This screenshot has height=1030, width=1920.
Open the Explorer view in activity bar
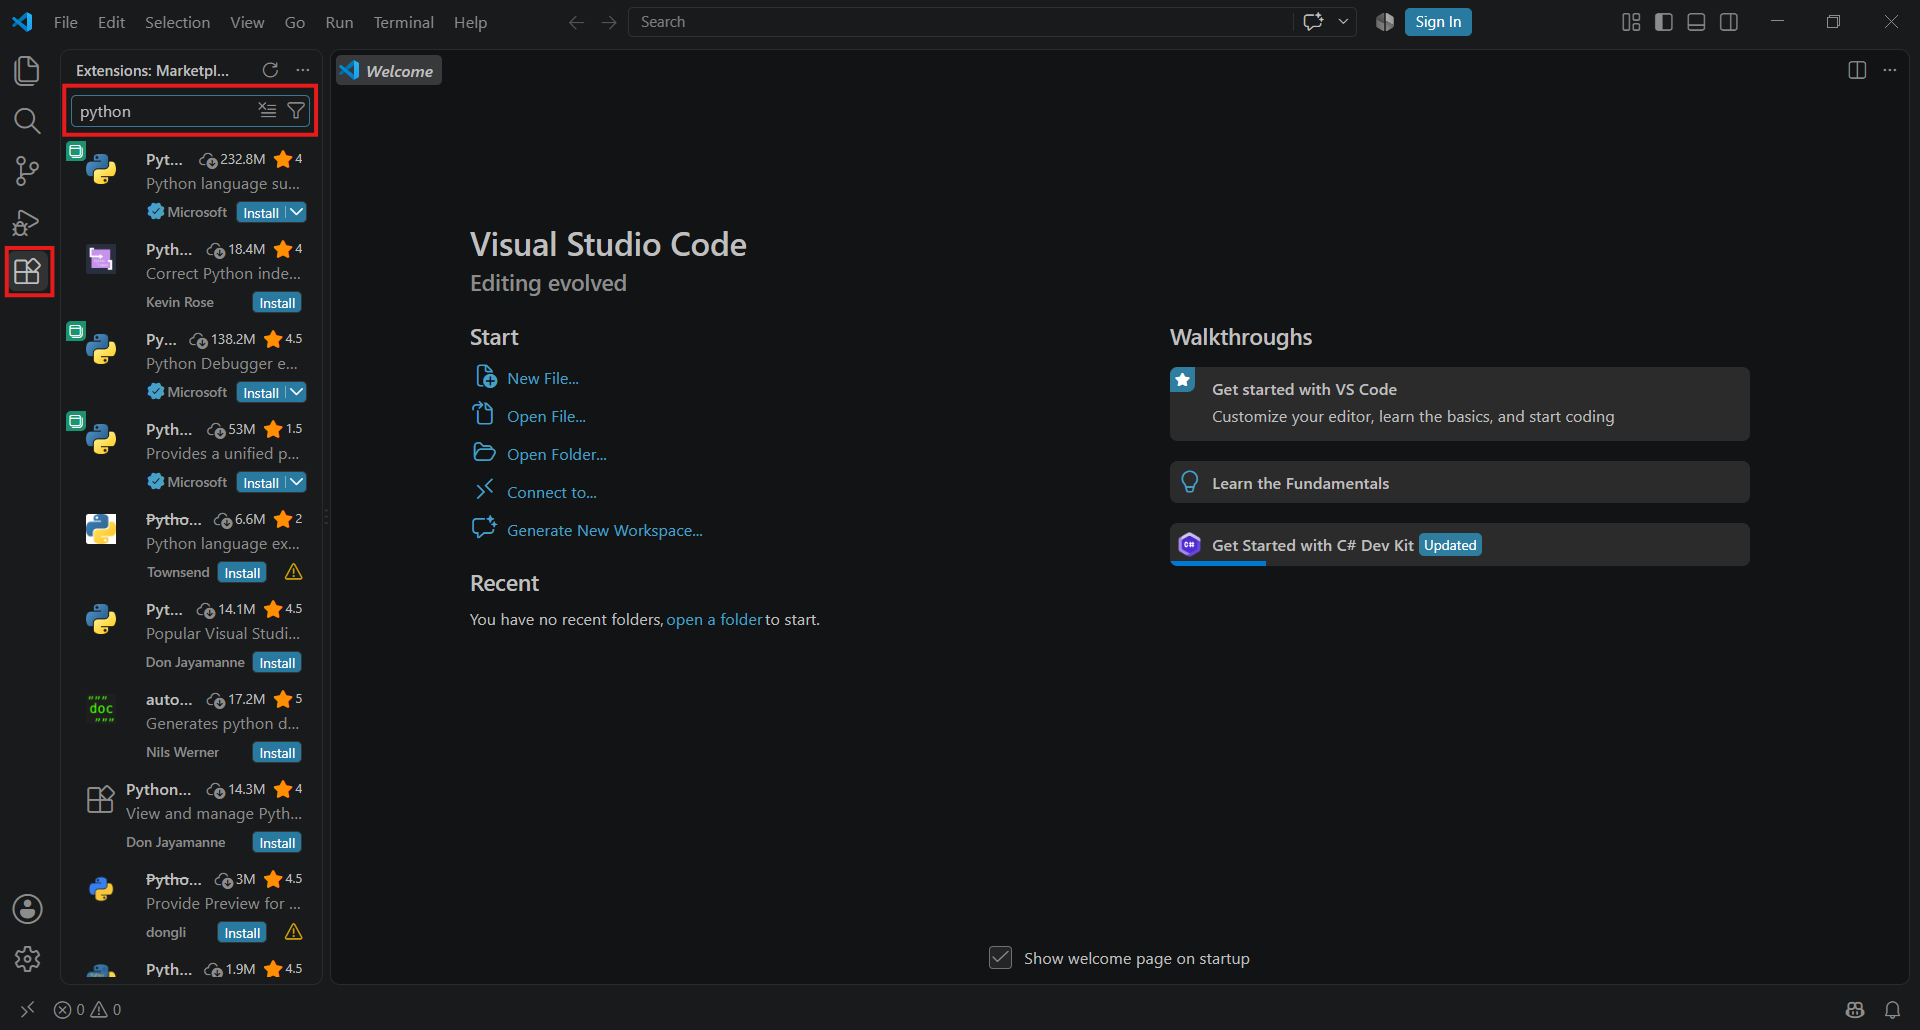click(27, 70)
